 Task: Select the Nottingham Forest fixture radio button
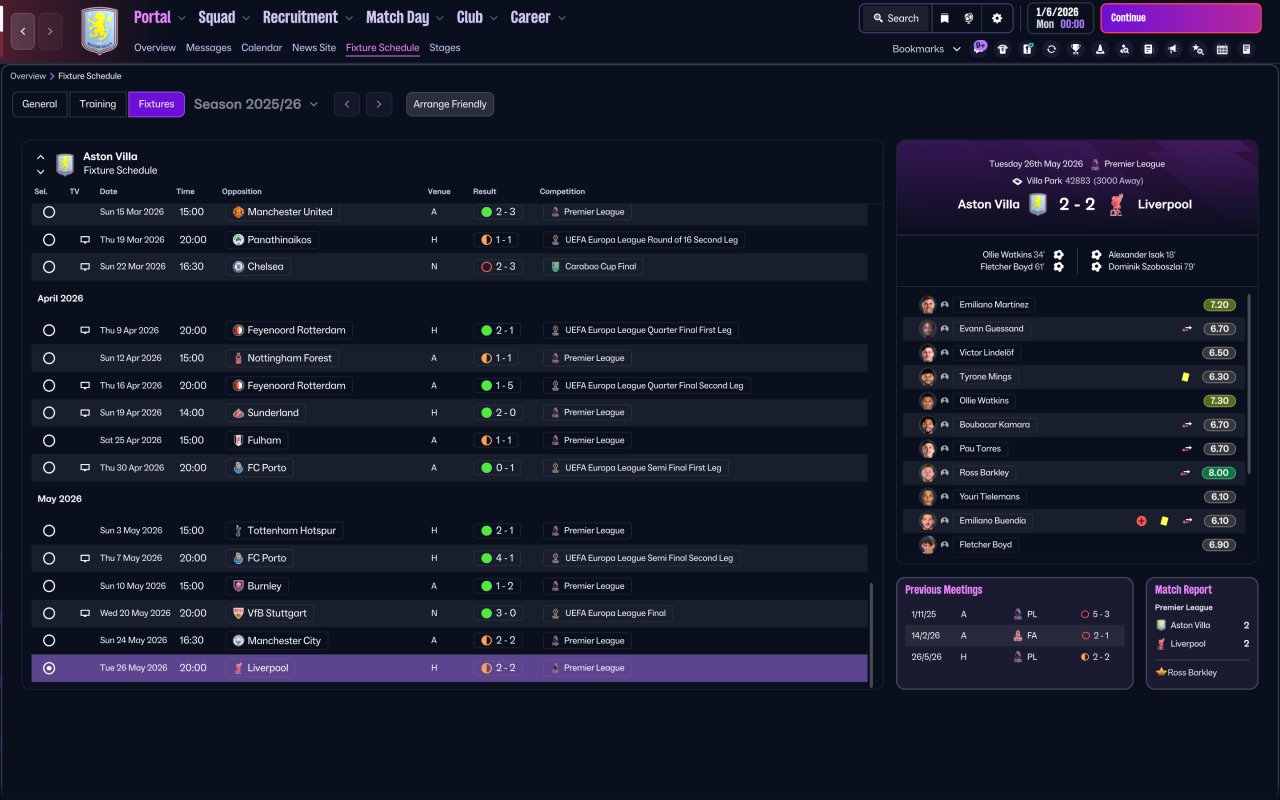[49, 358]
